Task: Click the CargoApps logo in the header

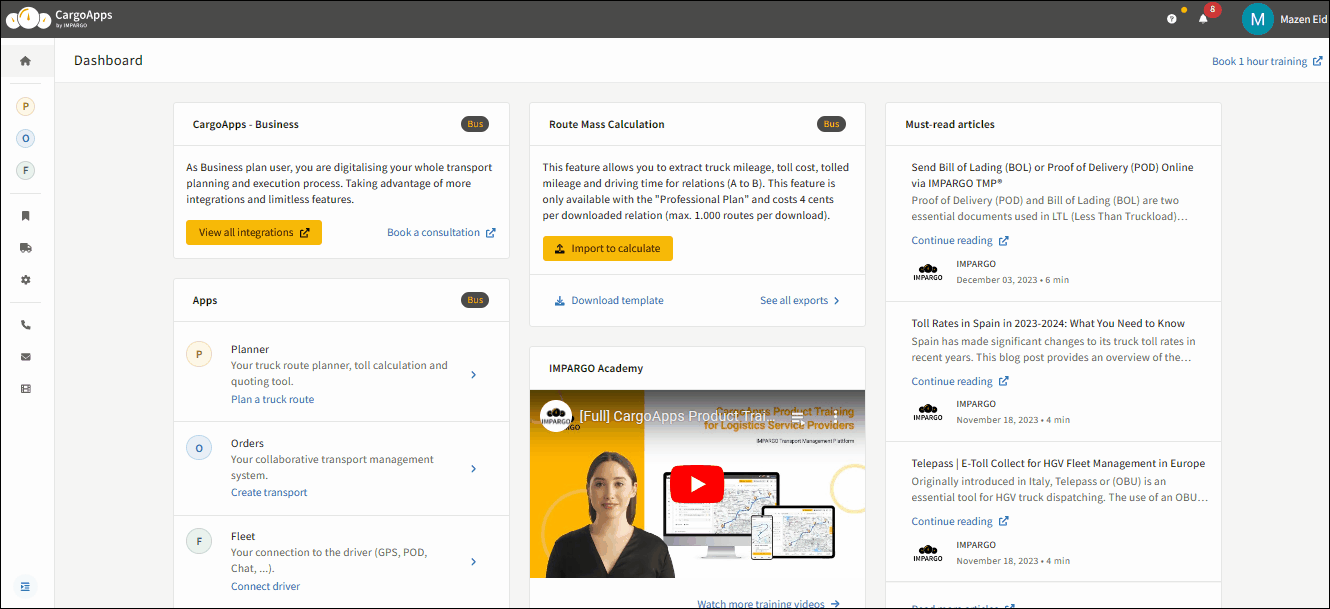Action: coord(59,19)
